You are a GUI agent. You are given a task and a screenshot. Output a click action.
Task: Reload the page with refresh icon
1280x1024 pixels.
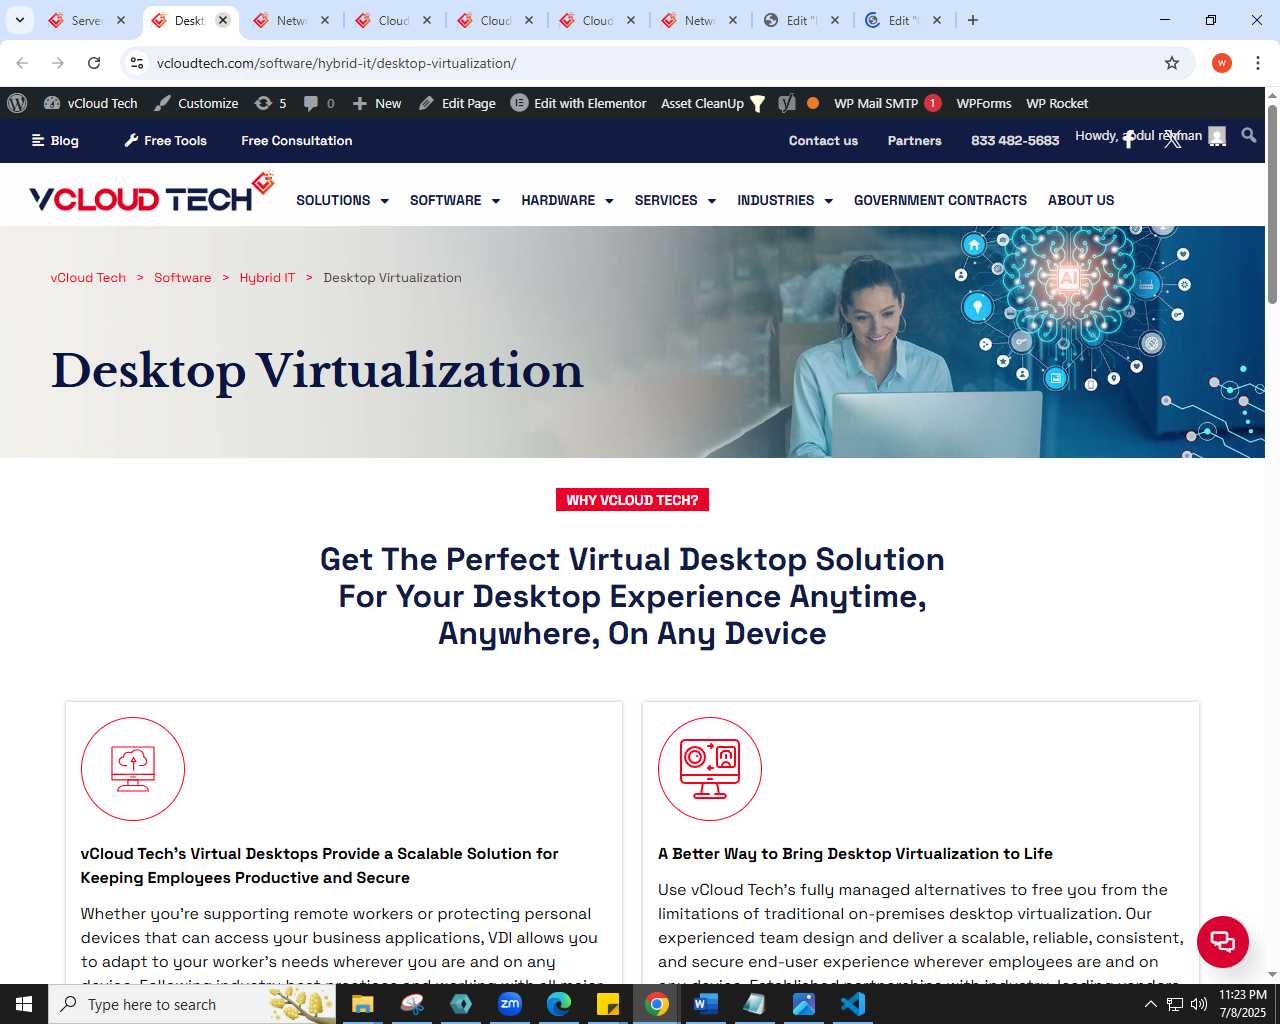[x=94, y=63]
